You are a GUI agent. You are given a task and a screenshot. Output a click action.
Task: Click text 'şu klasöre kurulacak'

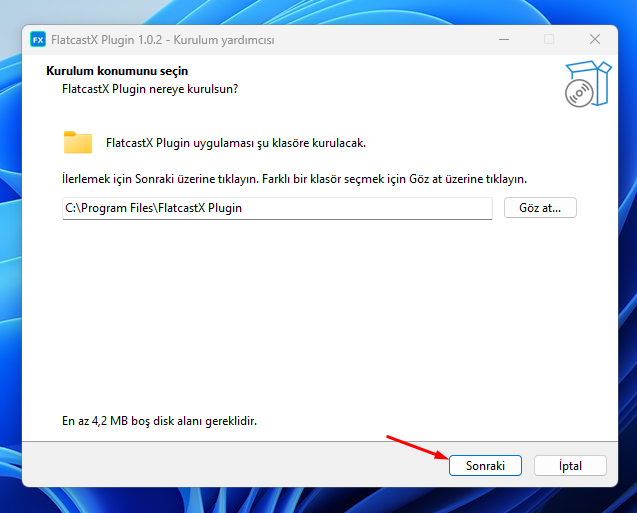(x=312, y=143)
